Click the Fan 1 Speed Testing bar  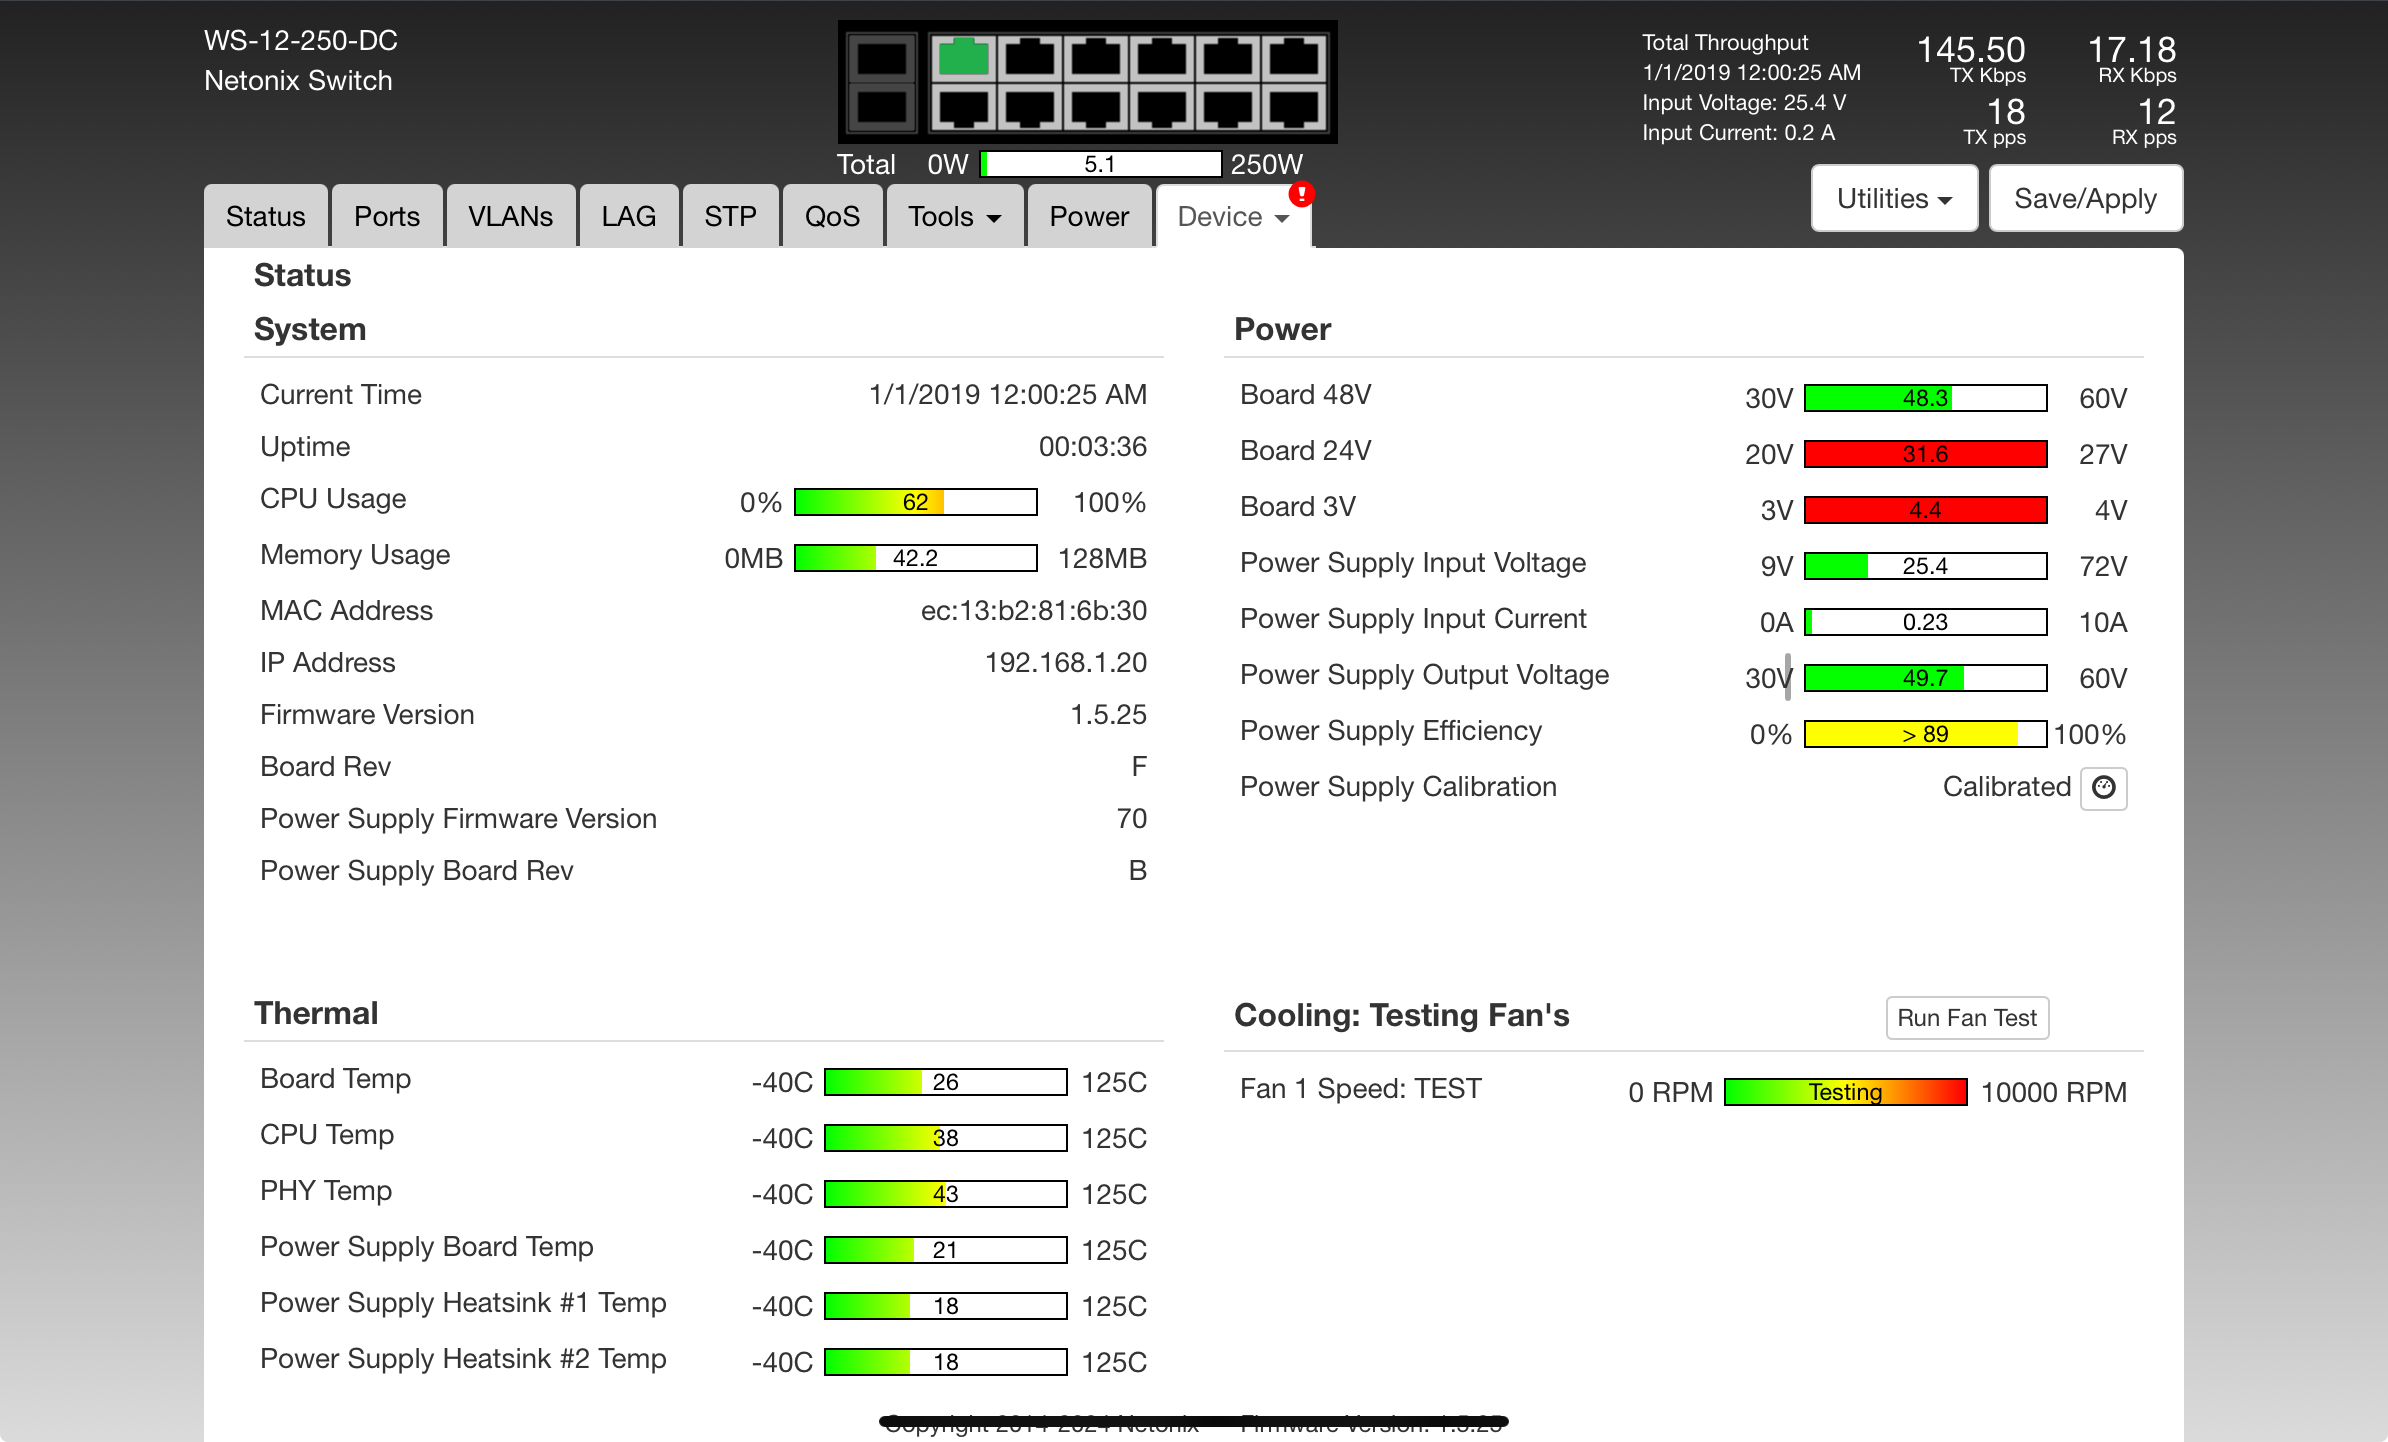coord(1845,1092)
